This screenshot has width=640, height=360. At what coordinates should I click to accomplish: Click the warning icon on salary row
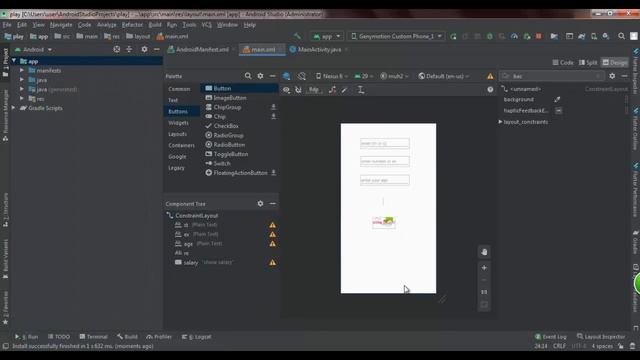tap(272, 262)
